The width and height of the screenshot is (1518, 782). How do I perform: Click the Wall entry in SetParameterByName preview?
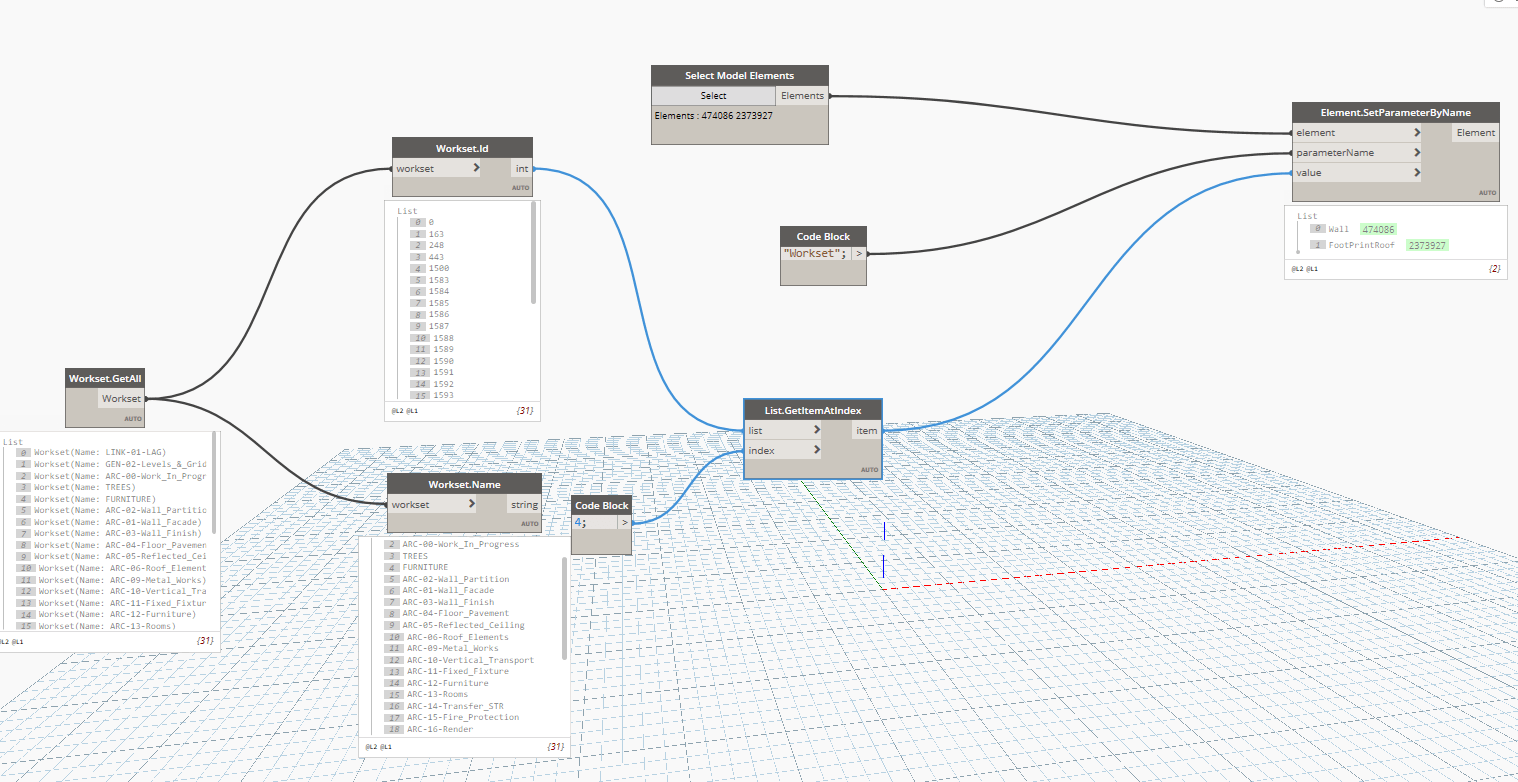1338,230
